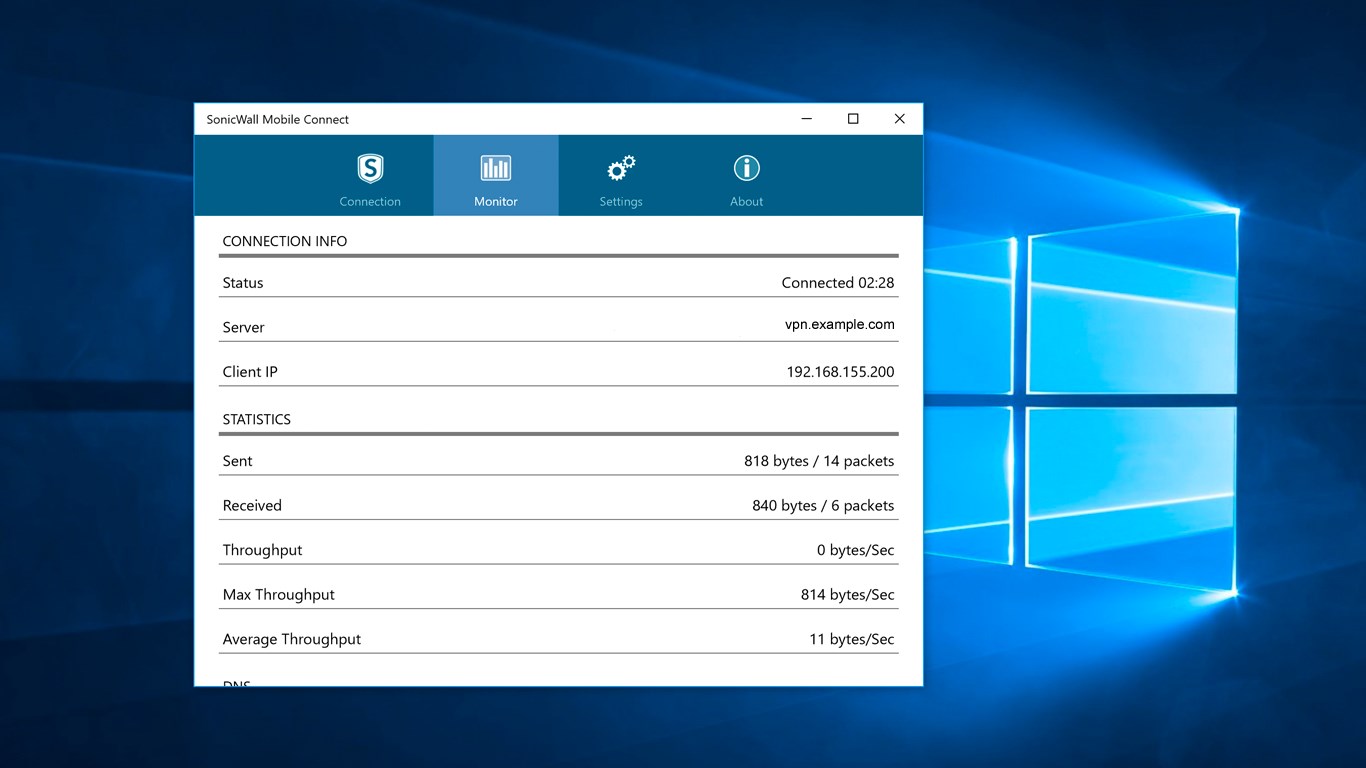
Task: Click the Received label
Action: (252, 506)
